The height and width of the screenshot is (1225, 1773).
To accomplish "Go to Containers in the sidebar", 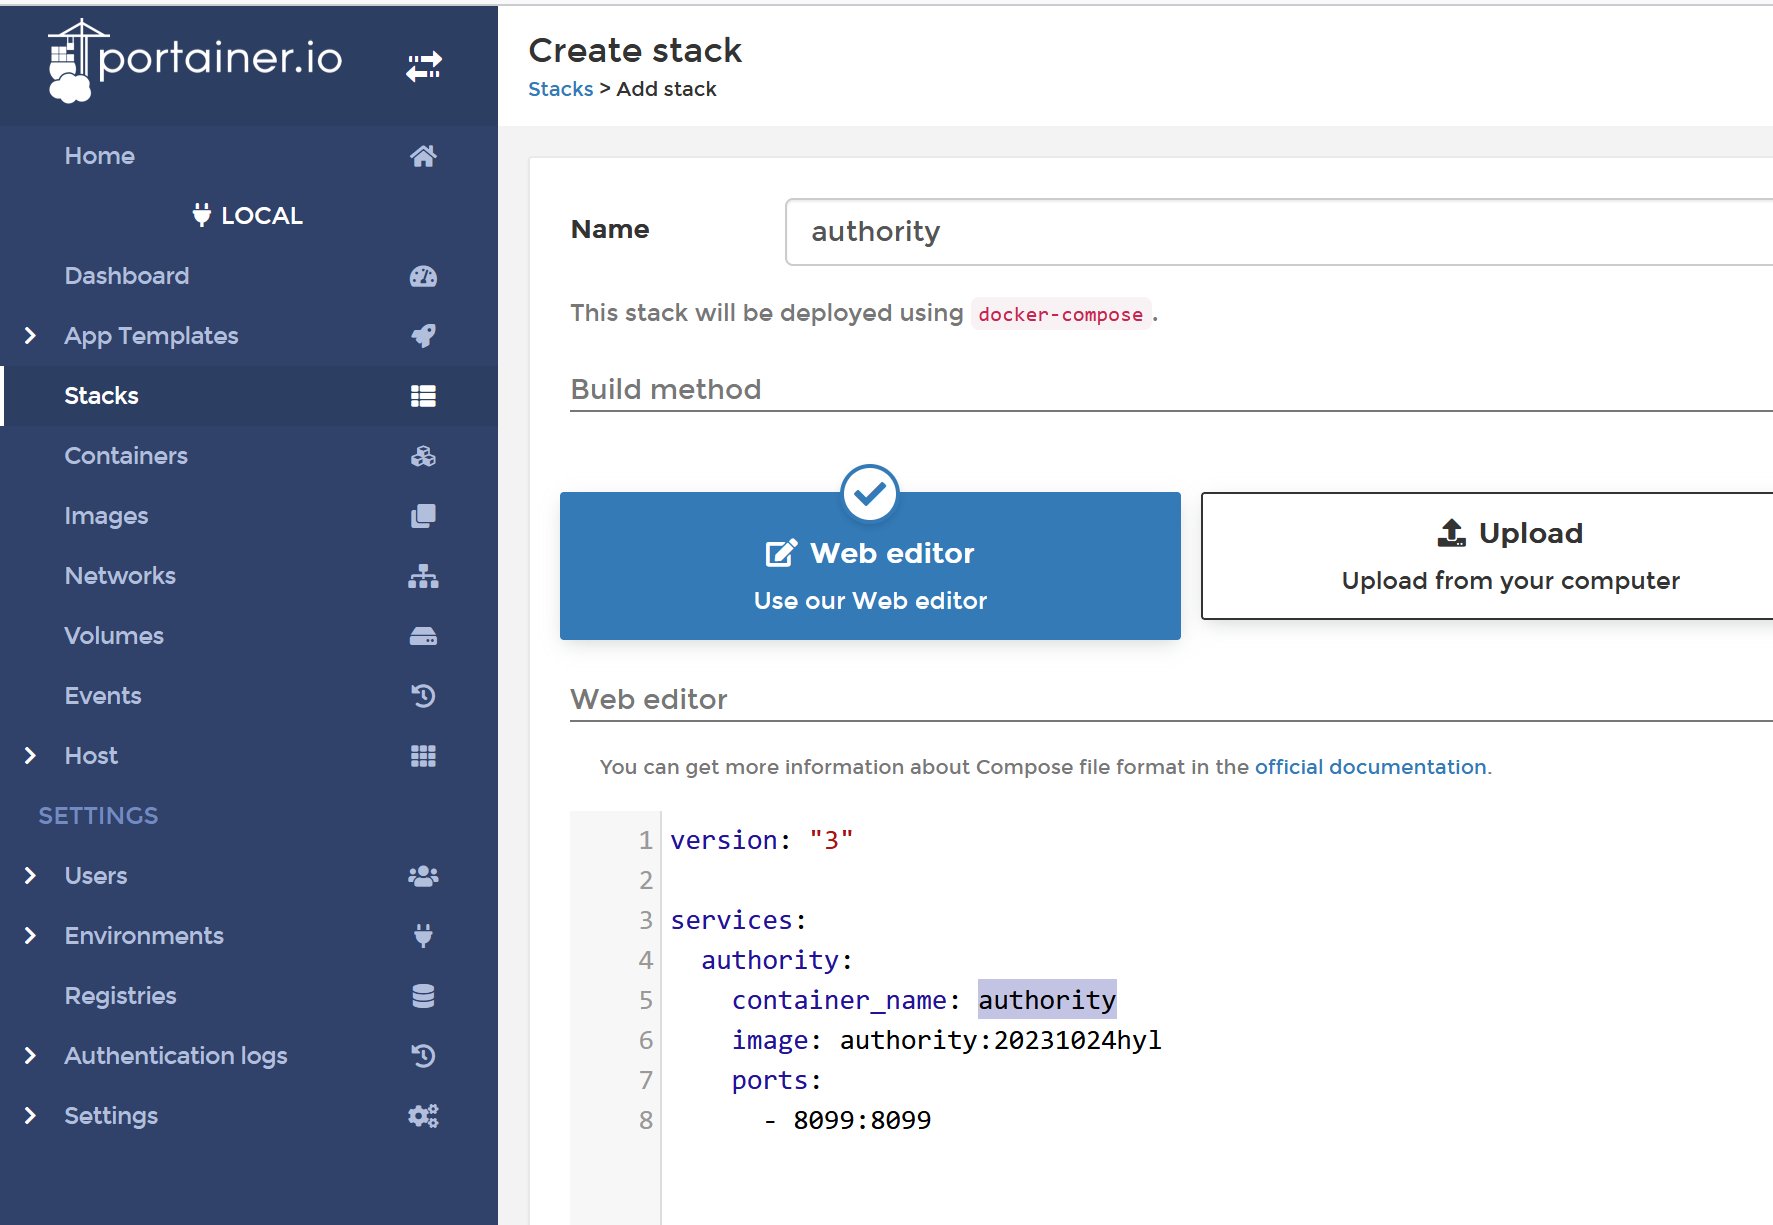I will click(x=249, y=456).
